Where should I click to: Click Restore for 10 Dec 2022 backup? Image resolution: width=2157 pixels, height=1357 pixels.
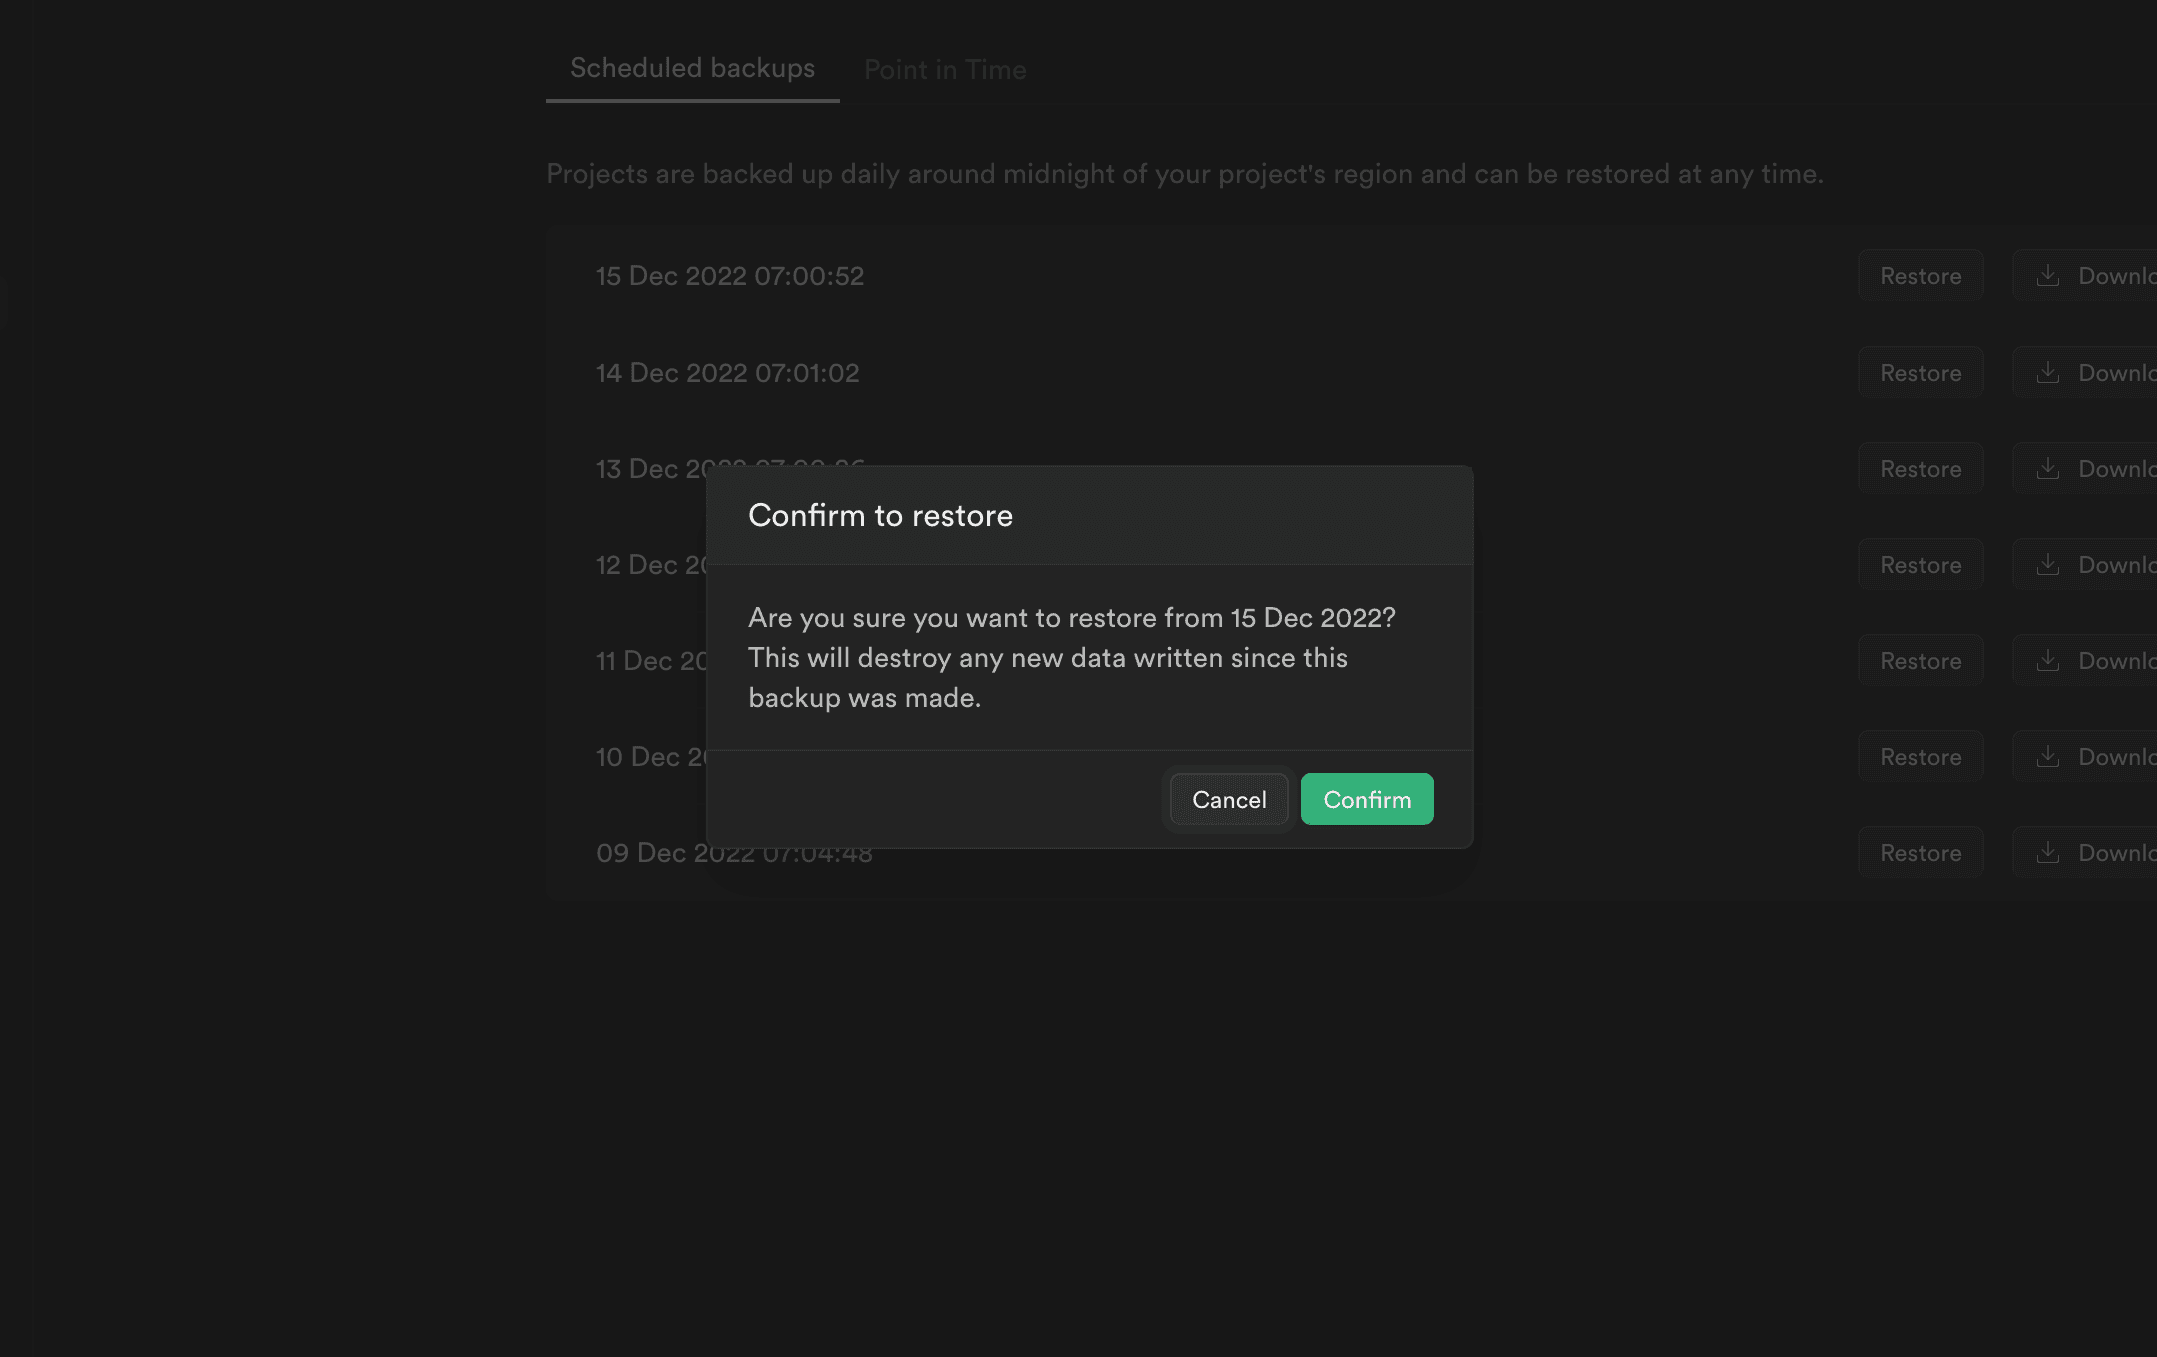1921,757
